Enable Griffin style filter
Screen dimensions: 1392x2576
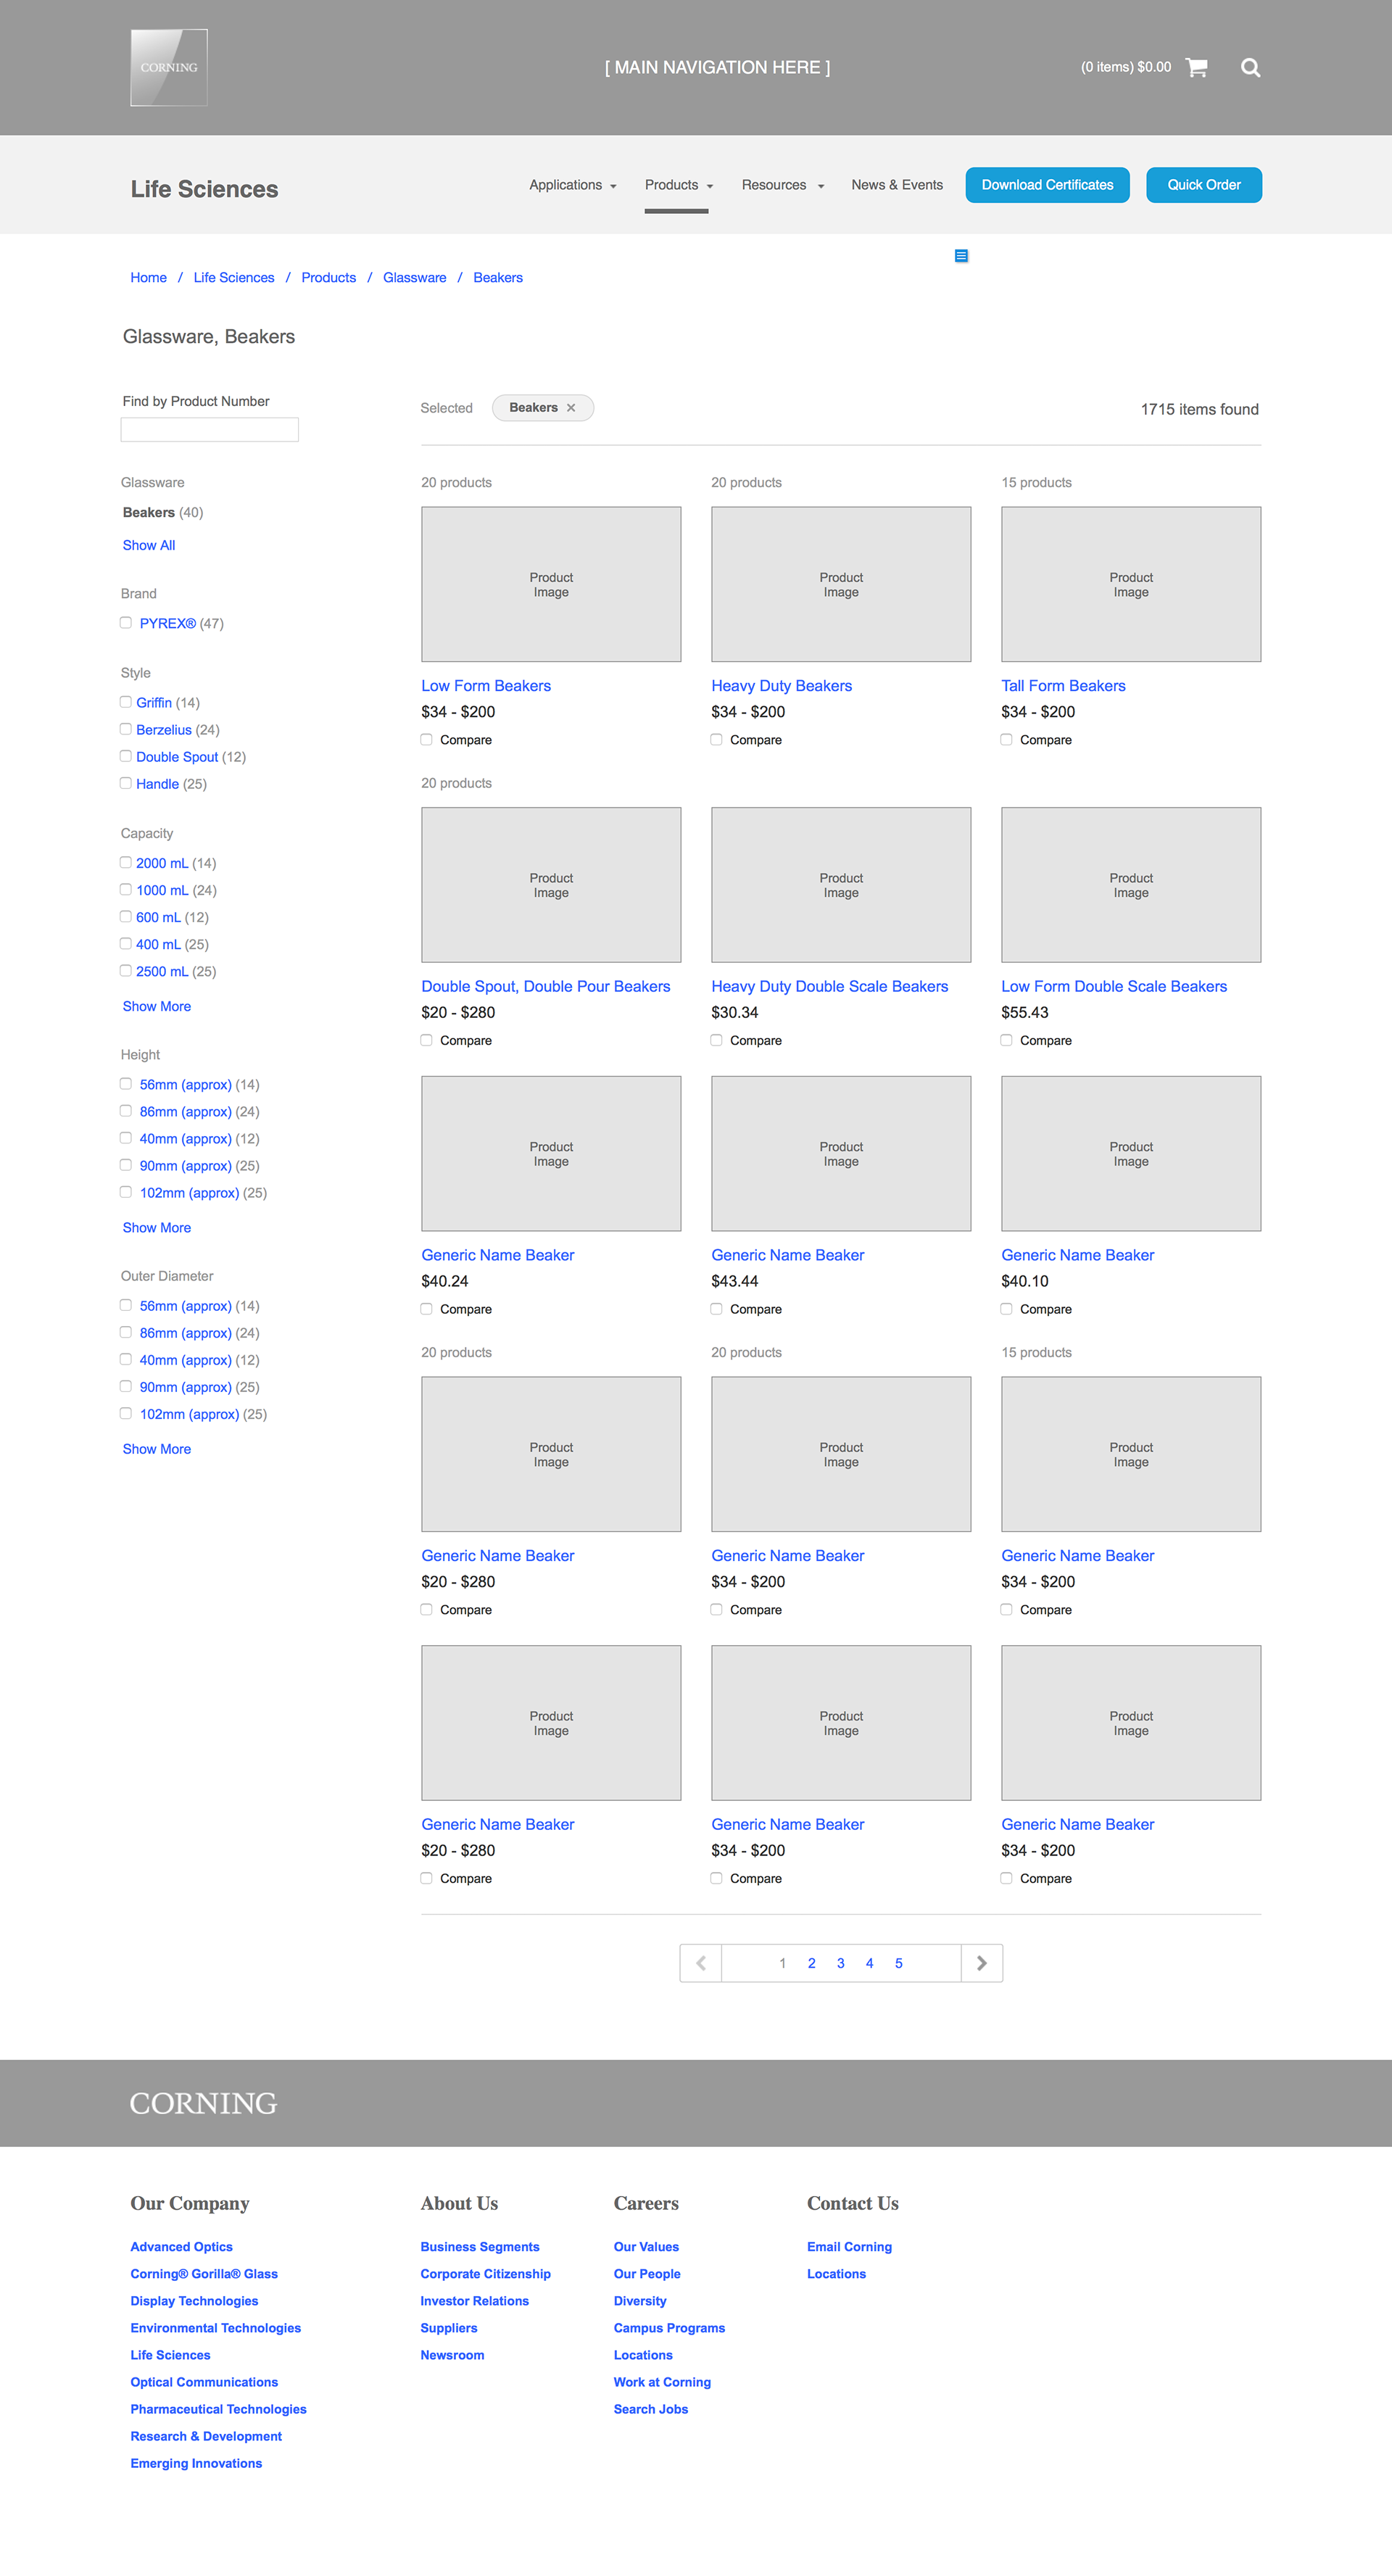[x=126, y=703]
